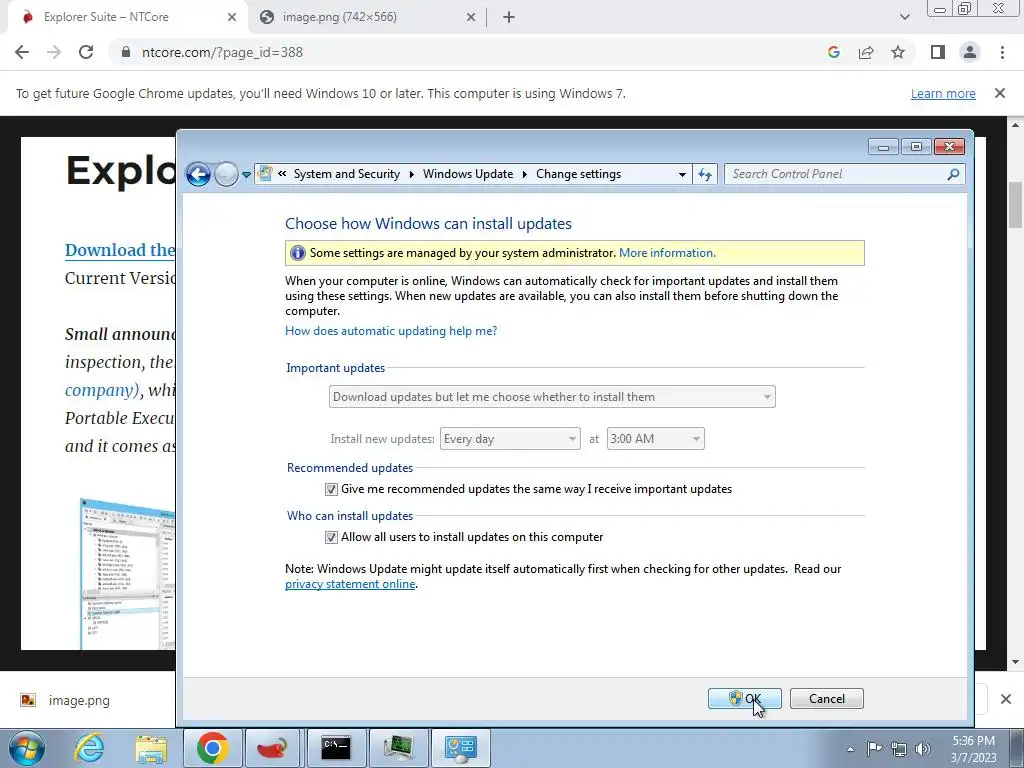Click the Google icon in Chrome address bar
This screenshot has height=768, width=1024.
(833, 52)
